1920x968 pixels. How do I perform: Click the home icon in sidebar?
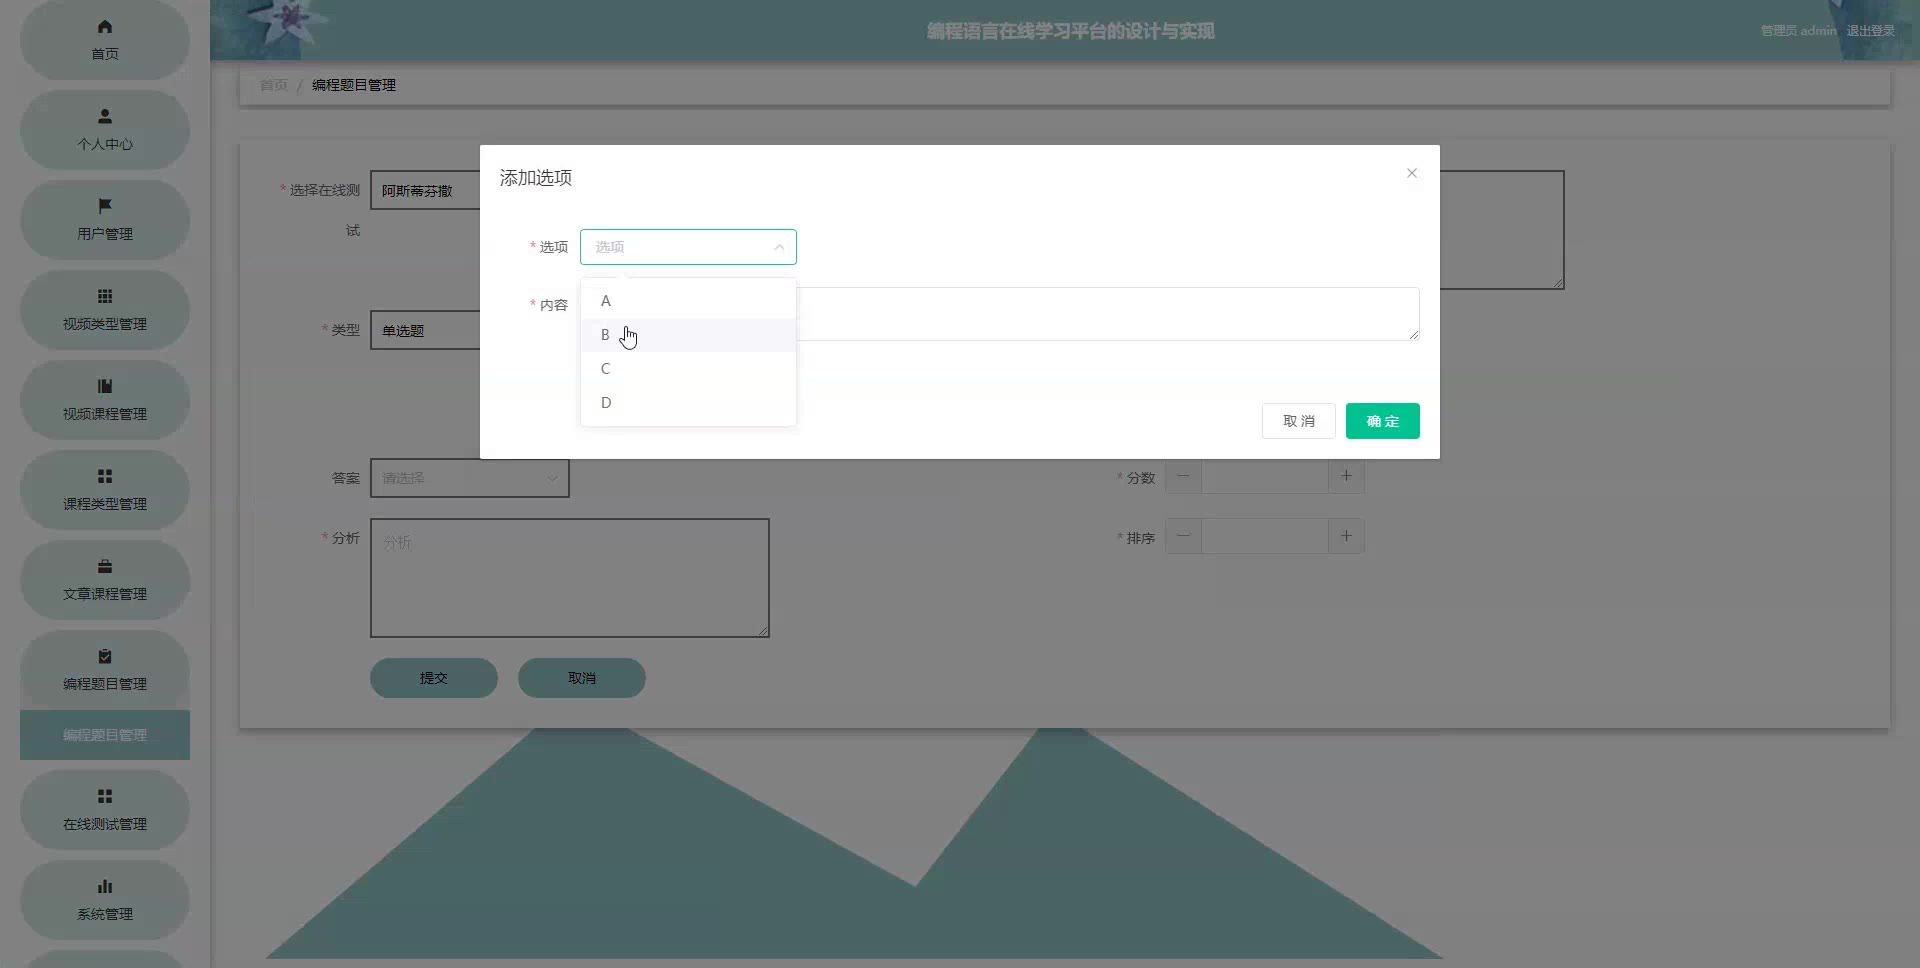pos(105,27)
